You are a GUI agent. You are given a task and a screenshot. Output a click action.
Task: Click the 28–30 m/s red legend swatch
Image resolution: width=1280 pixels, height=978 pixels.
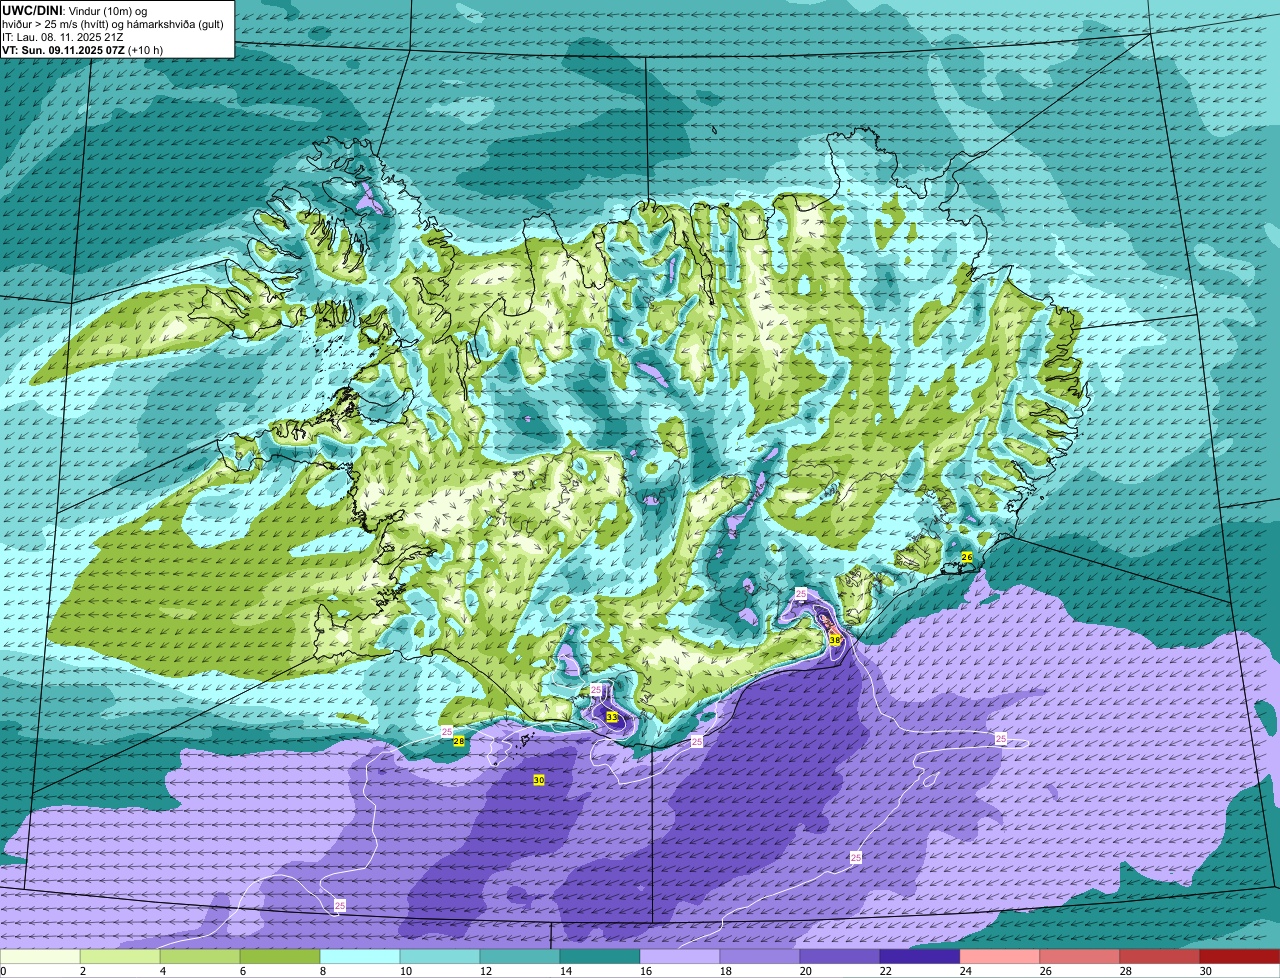(1160, 956)
